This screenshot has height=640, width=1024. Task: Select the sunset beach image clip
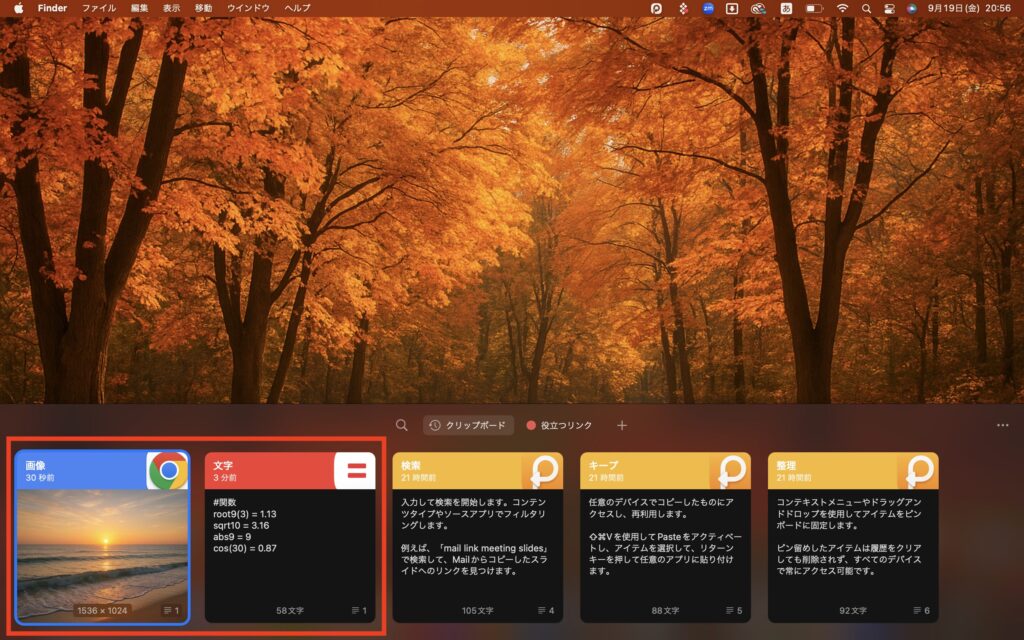pyautogui.click(x=102, y=550)
